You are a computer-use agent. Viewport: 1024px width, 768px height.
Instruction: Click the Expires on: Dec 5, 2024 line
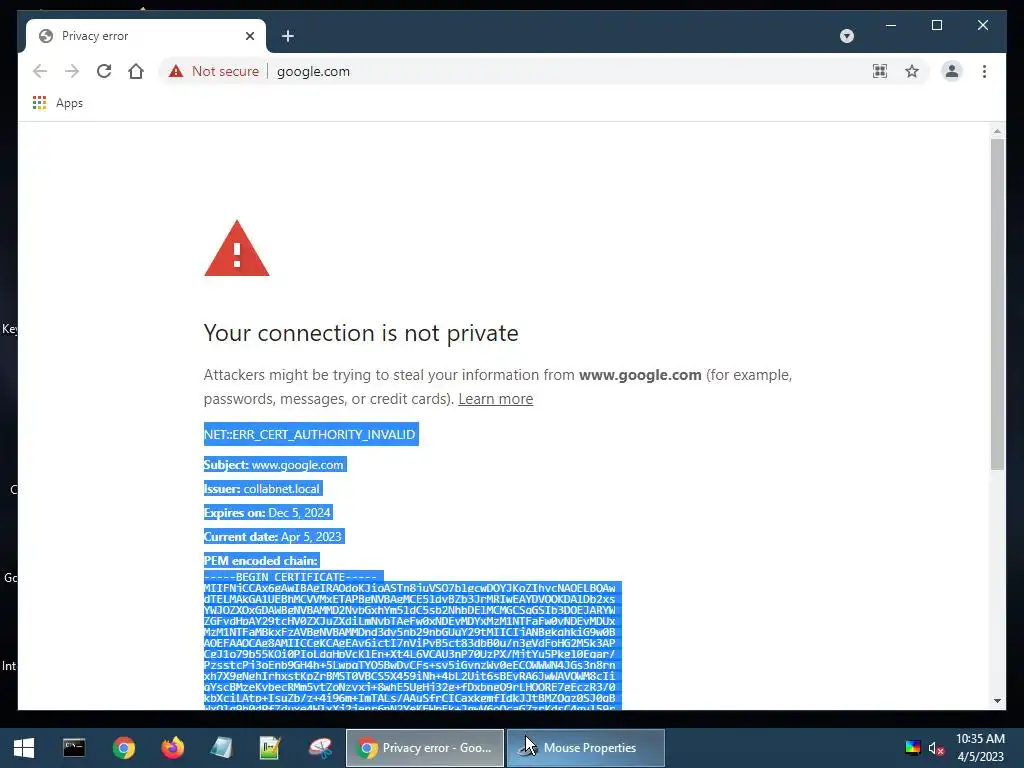(x=268, y=513)
